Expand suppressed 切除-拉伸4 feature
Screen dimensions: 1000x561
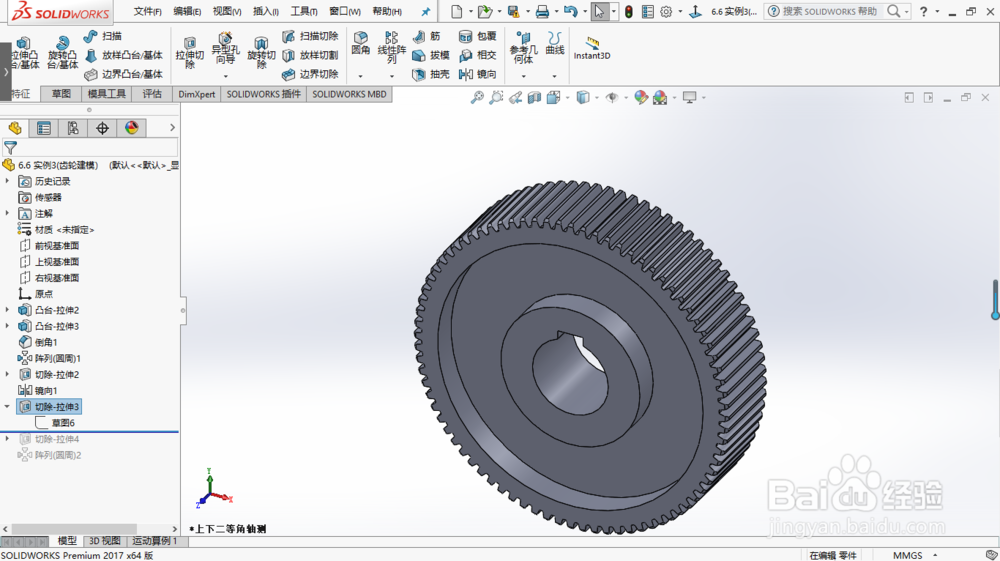[7, 439]
